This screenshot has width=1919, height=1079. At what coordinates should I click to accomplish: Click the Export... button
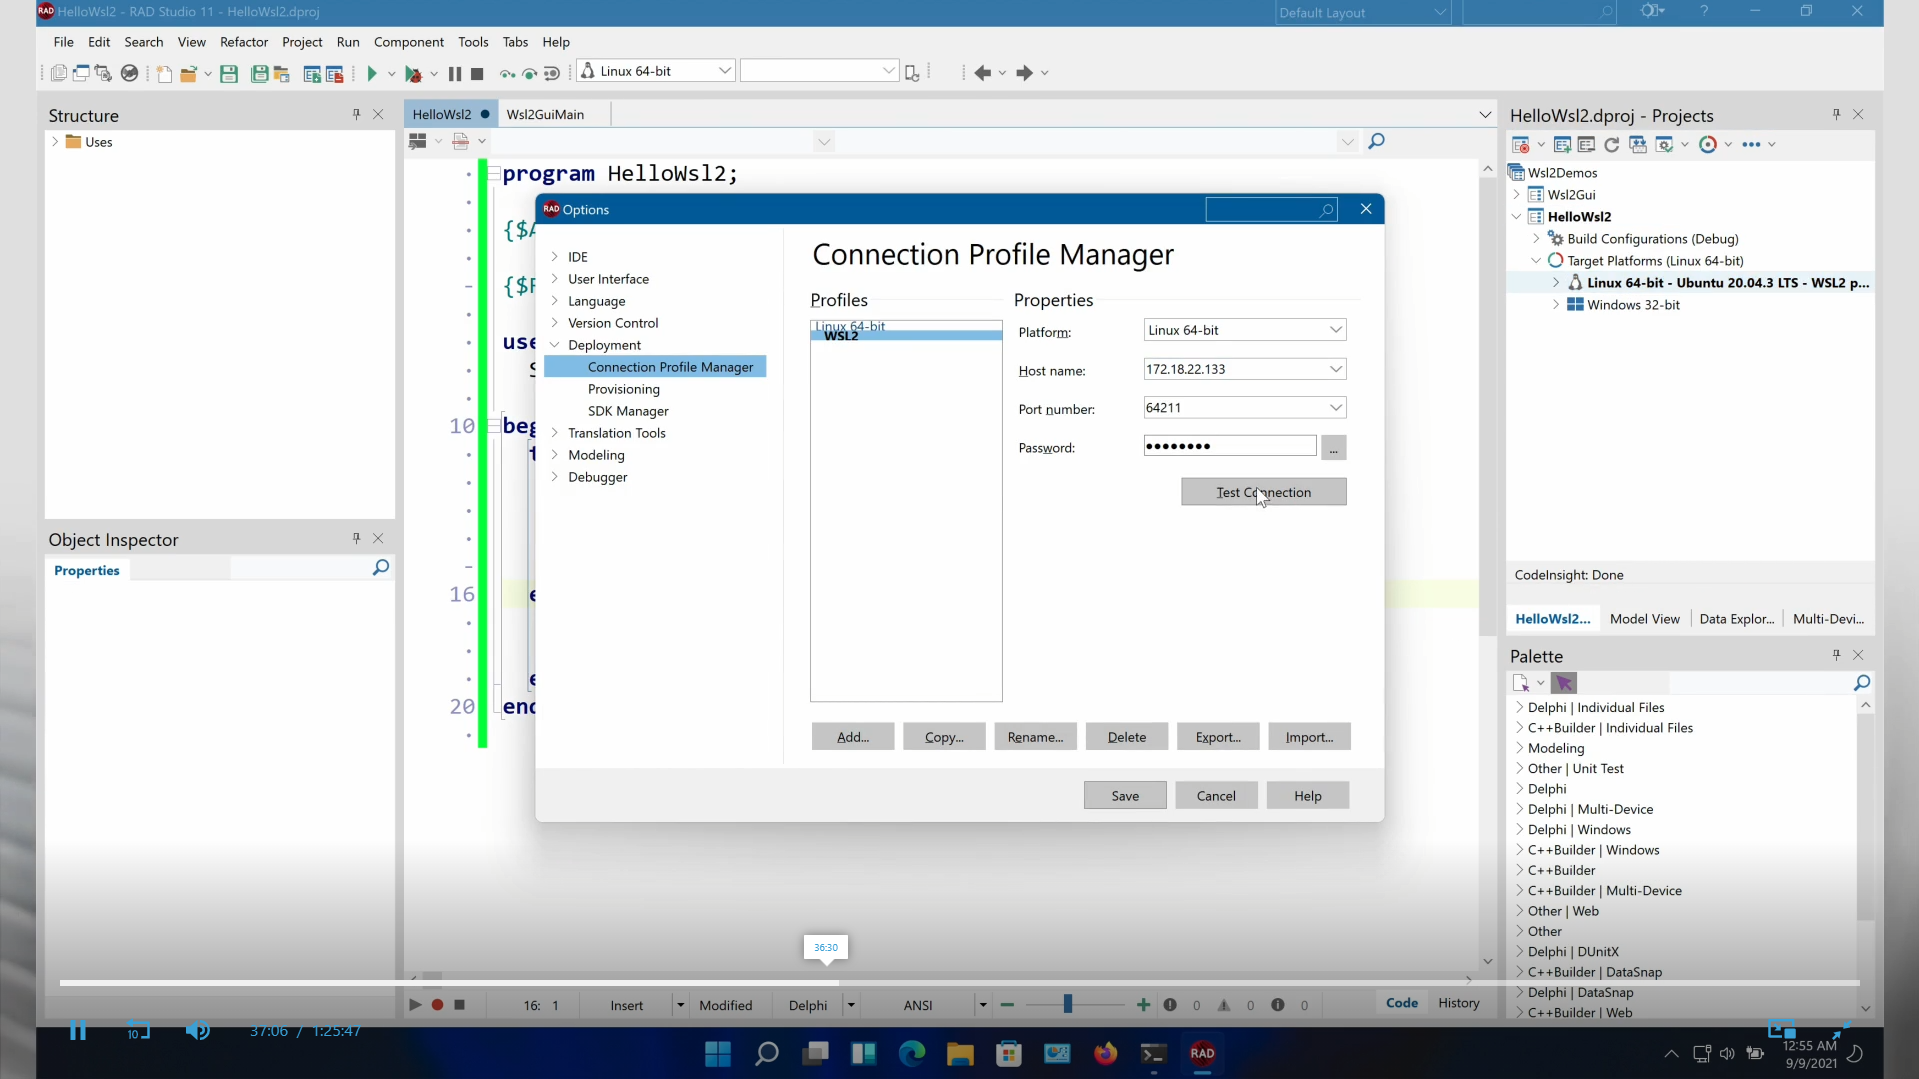[1218, 737]
